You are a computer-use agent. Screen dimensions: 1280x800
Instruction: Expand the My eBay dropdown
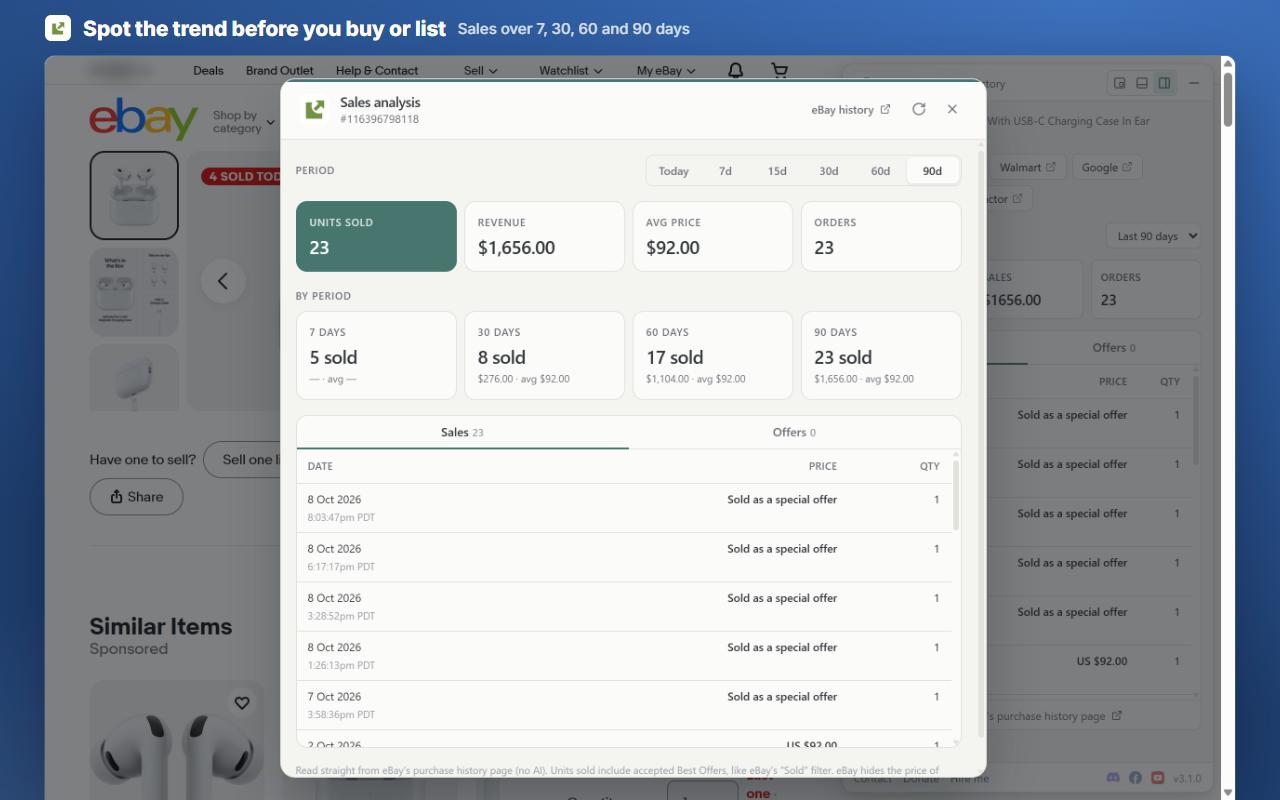point(666,70)
